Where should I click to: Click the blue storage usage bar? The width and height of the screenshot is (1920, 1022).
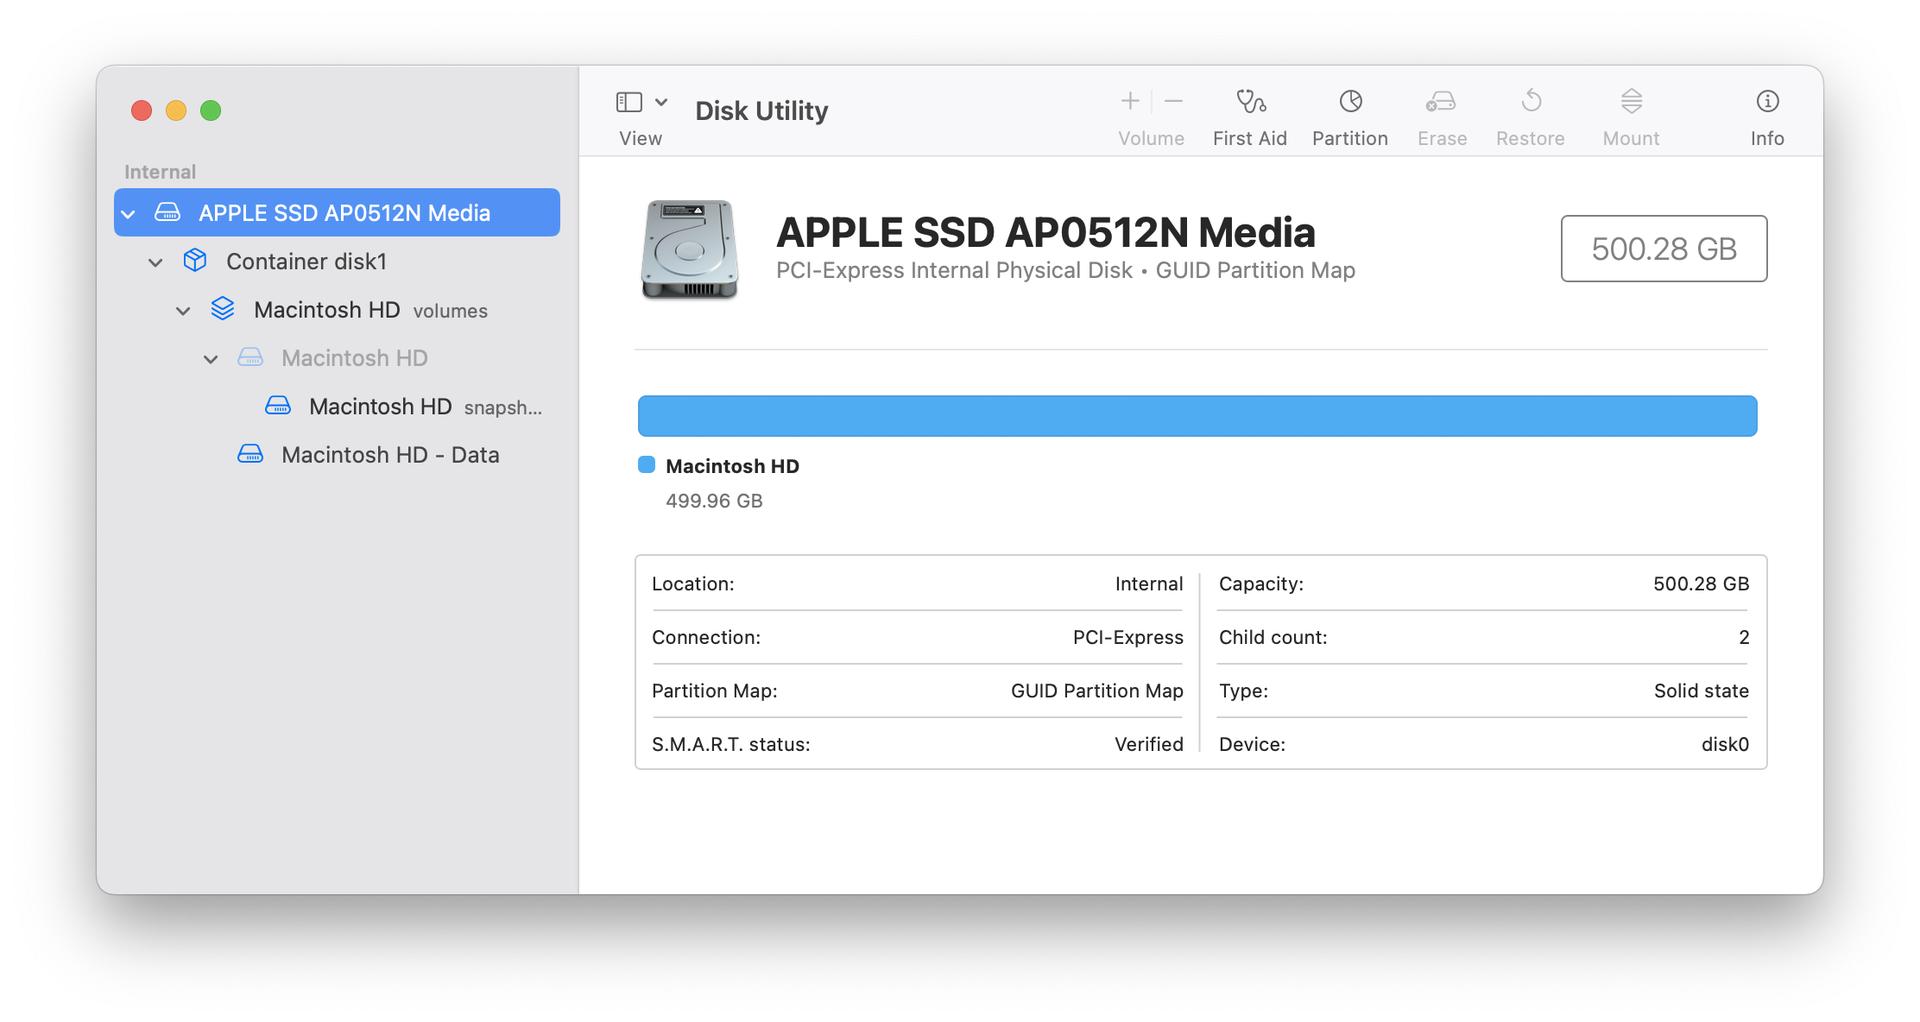(1197, 416)
